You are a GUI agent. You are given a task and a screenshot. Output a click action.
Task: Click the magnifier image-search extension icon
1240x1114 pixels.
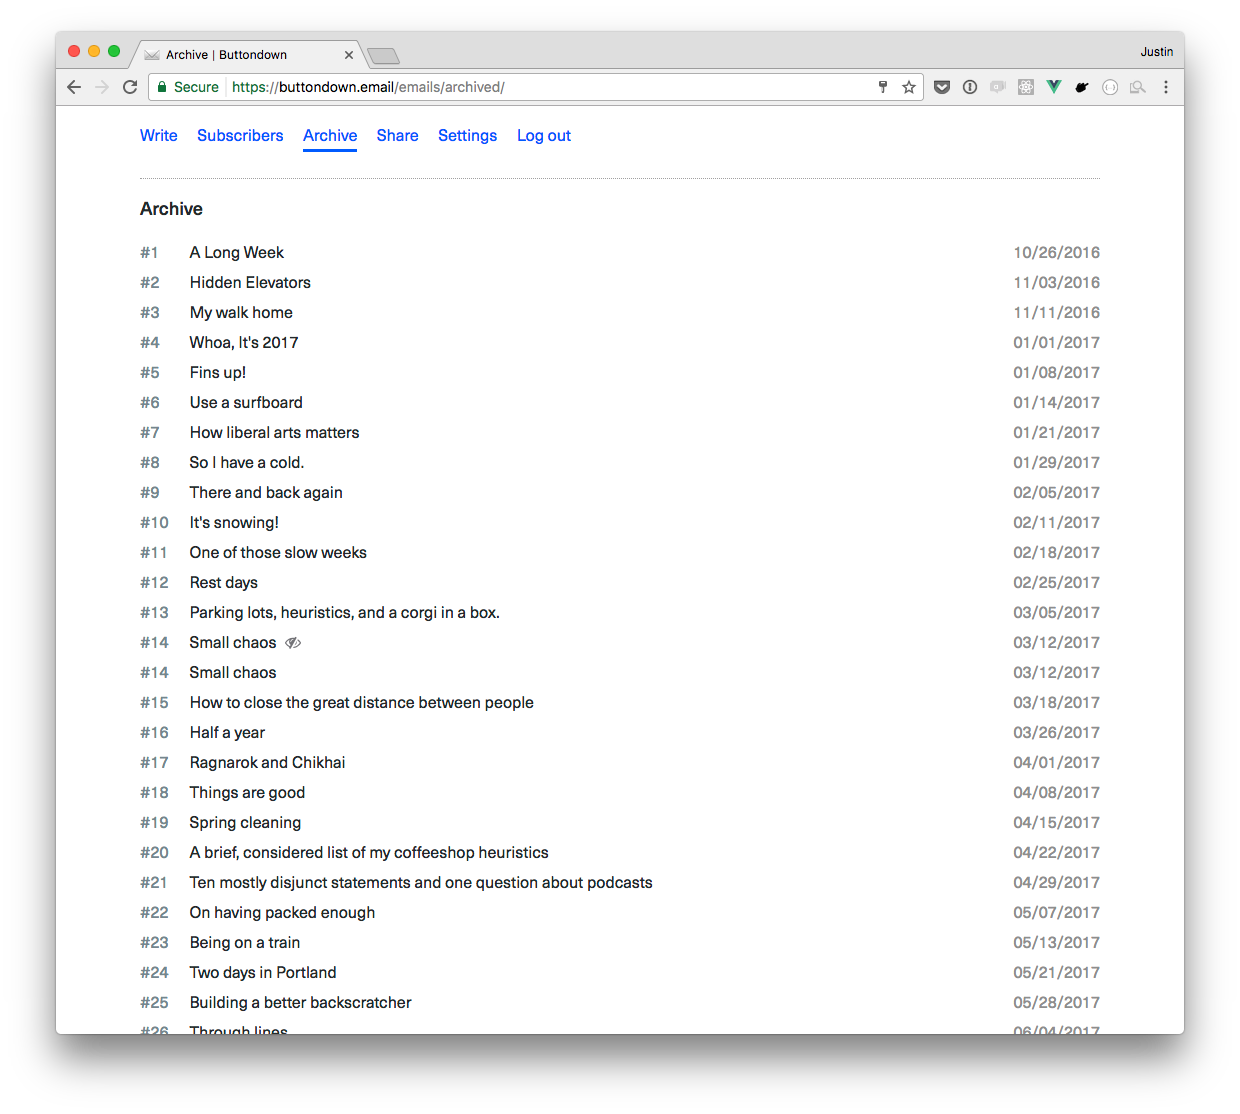[x=1138, y=87]
